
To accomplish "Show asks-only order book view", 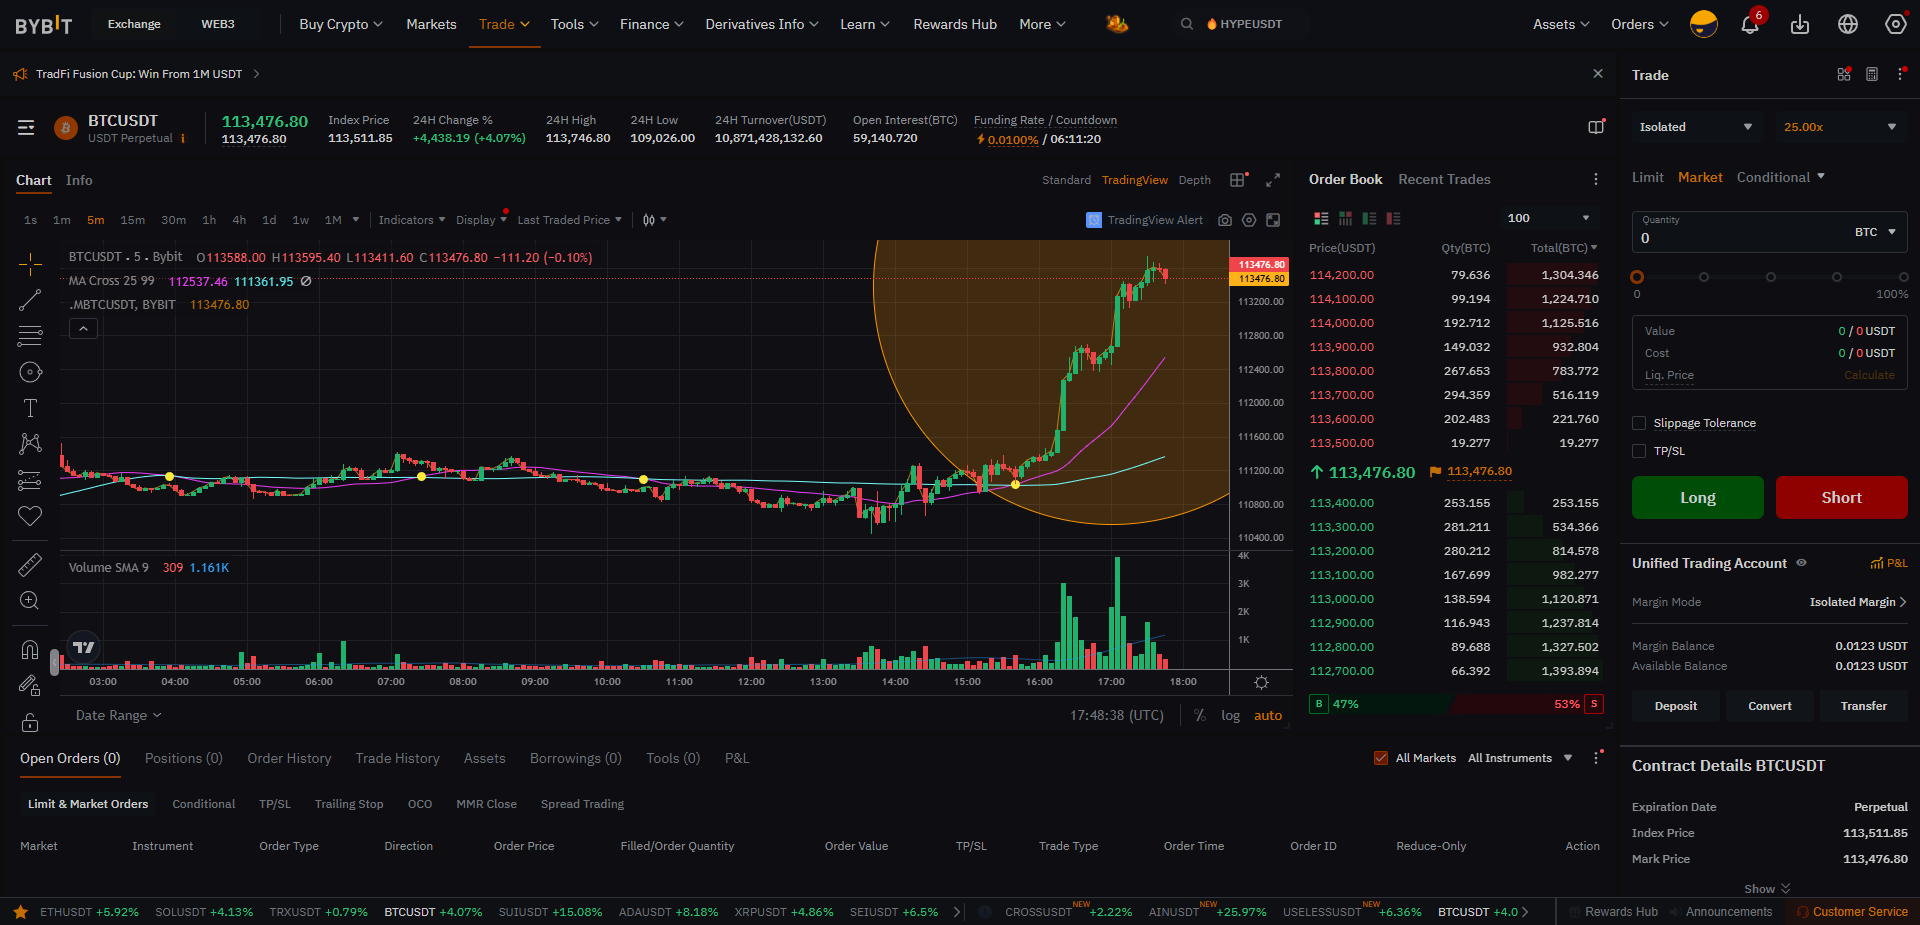I will [1393, 218].
